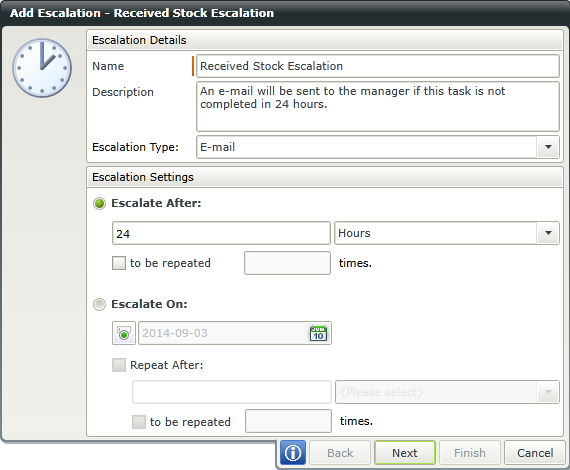The width and height of the screenshot is (570, 470).
Task: Click the Next button
Action: 405,453
